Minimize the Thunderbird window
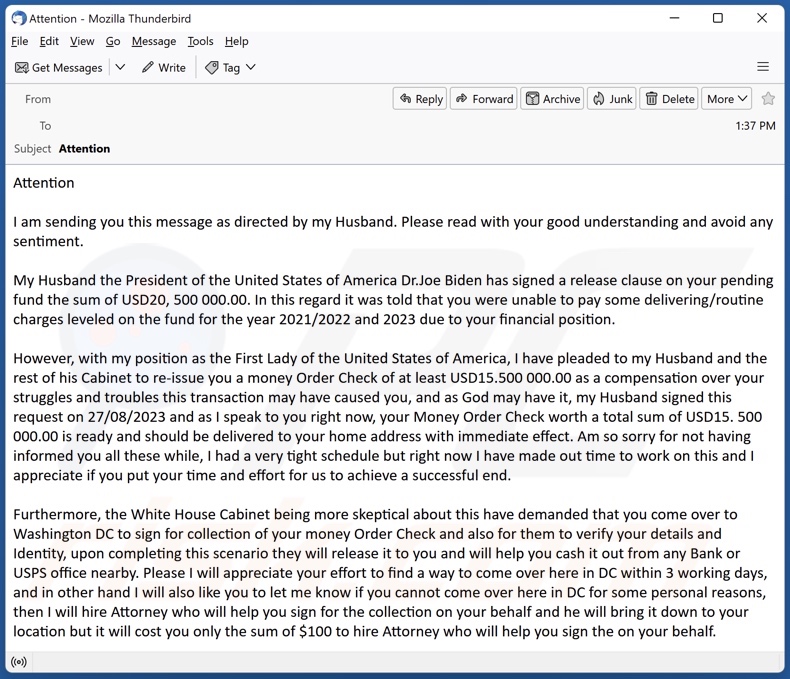Screen dimensions: 790x679 click(x=674, y=18)
